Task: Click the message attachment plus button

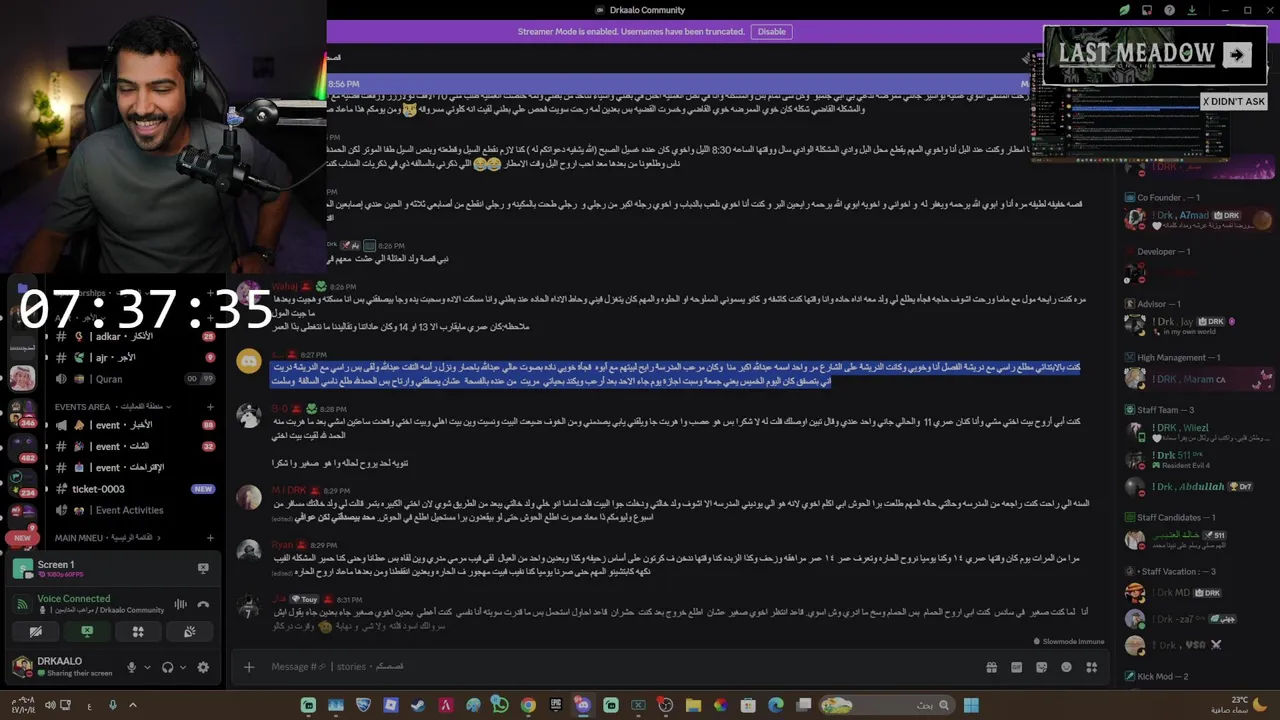Action: [249, 667]
